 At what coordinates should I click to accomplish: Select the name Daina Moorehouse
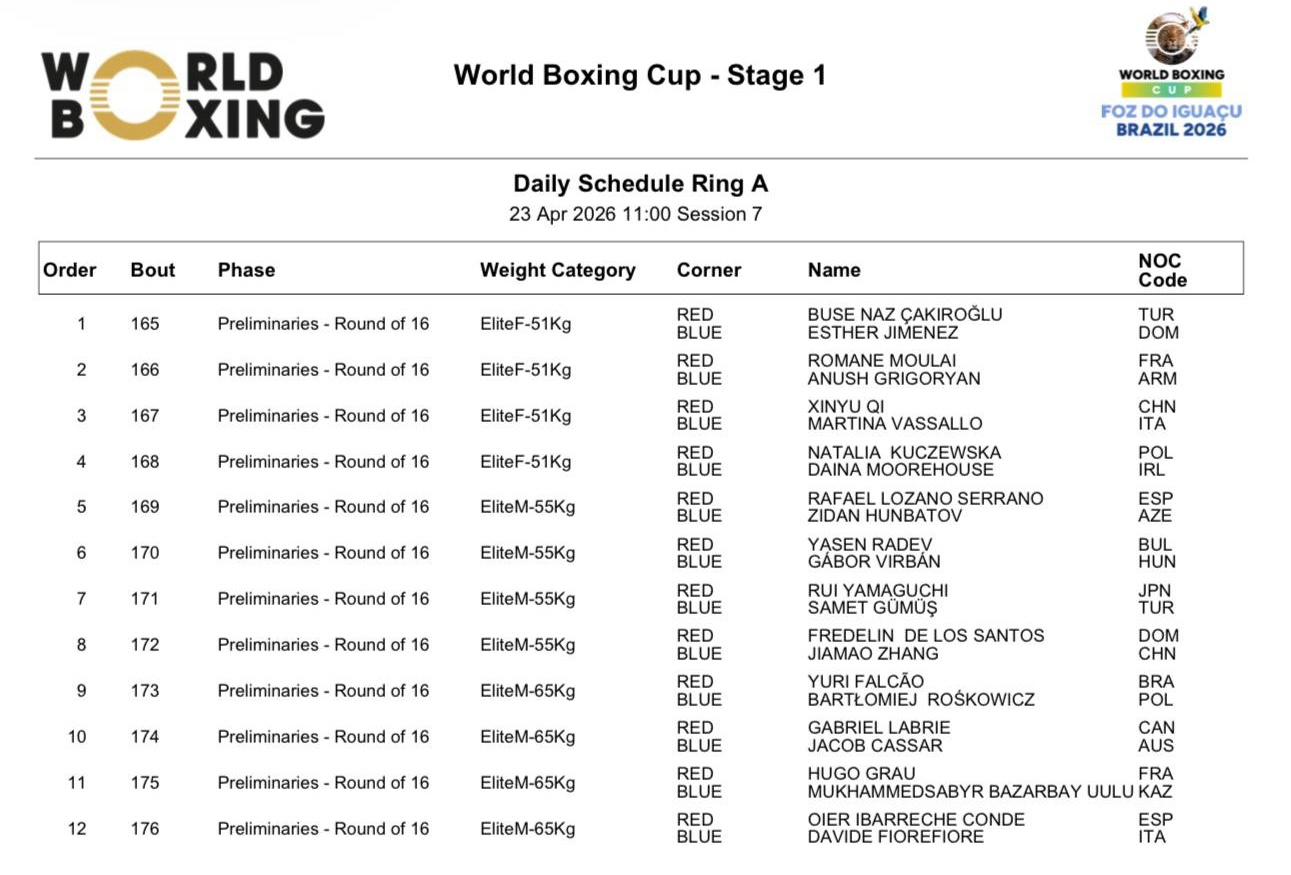[x=900, y=470]
